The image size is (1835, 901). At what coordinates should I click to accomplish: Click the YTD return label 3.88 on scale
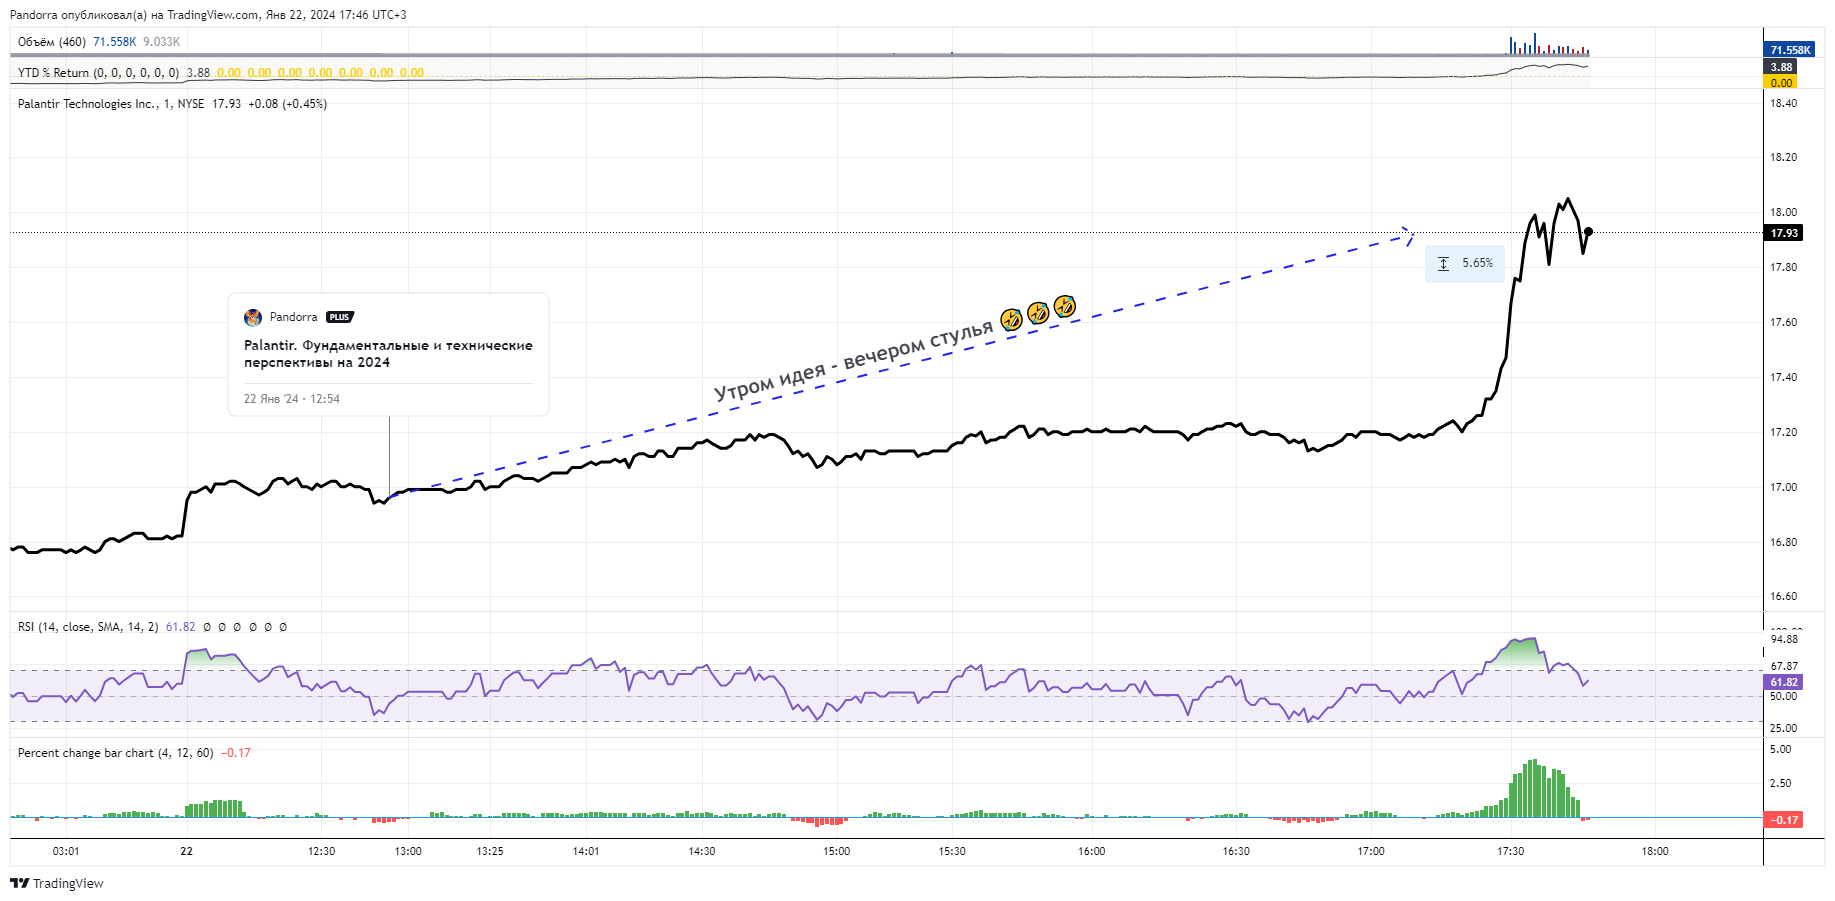coord(1781,67)
